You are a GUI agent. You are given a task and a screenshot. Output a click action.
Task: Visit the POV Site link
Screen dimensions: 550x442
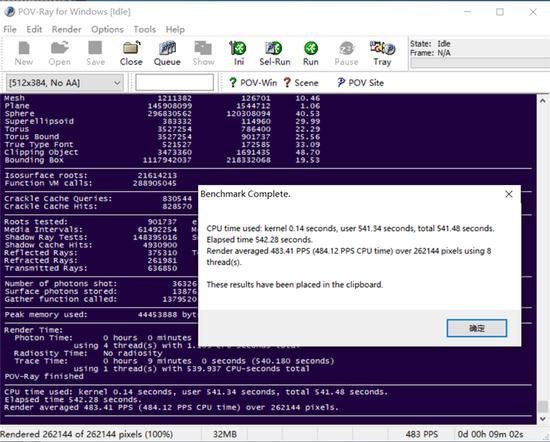point(361,83)
